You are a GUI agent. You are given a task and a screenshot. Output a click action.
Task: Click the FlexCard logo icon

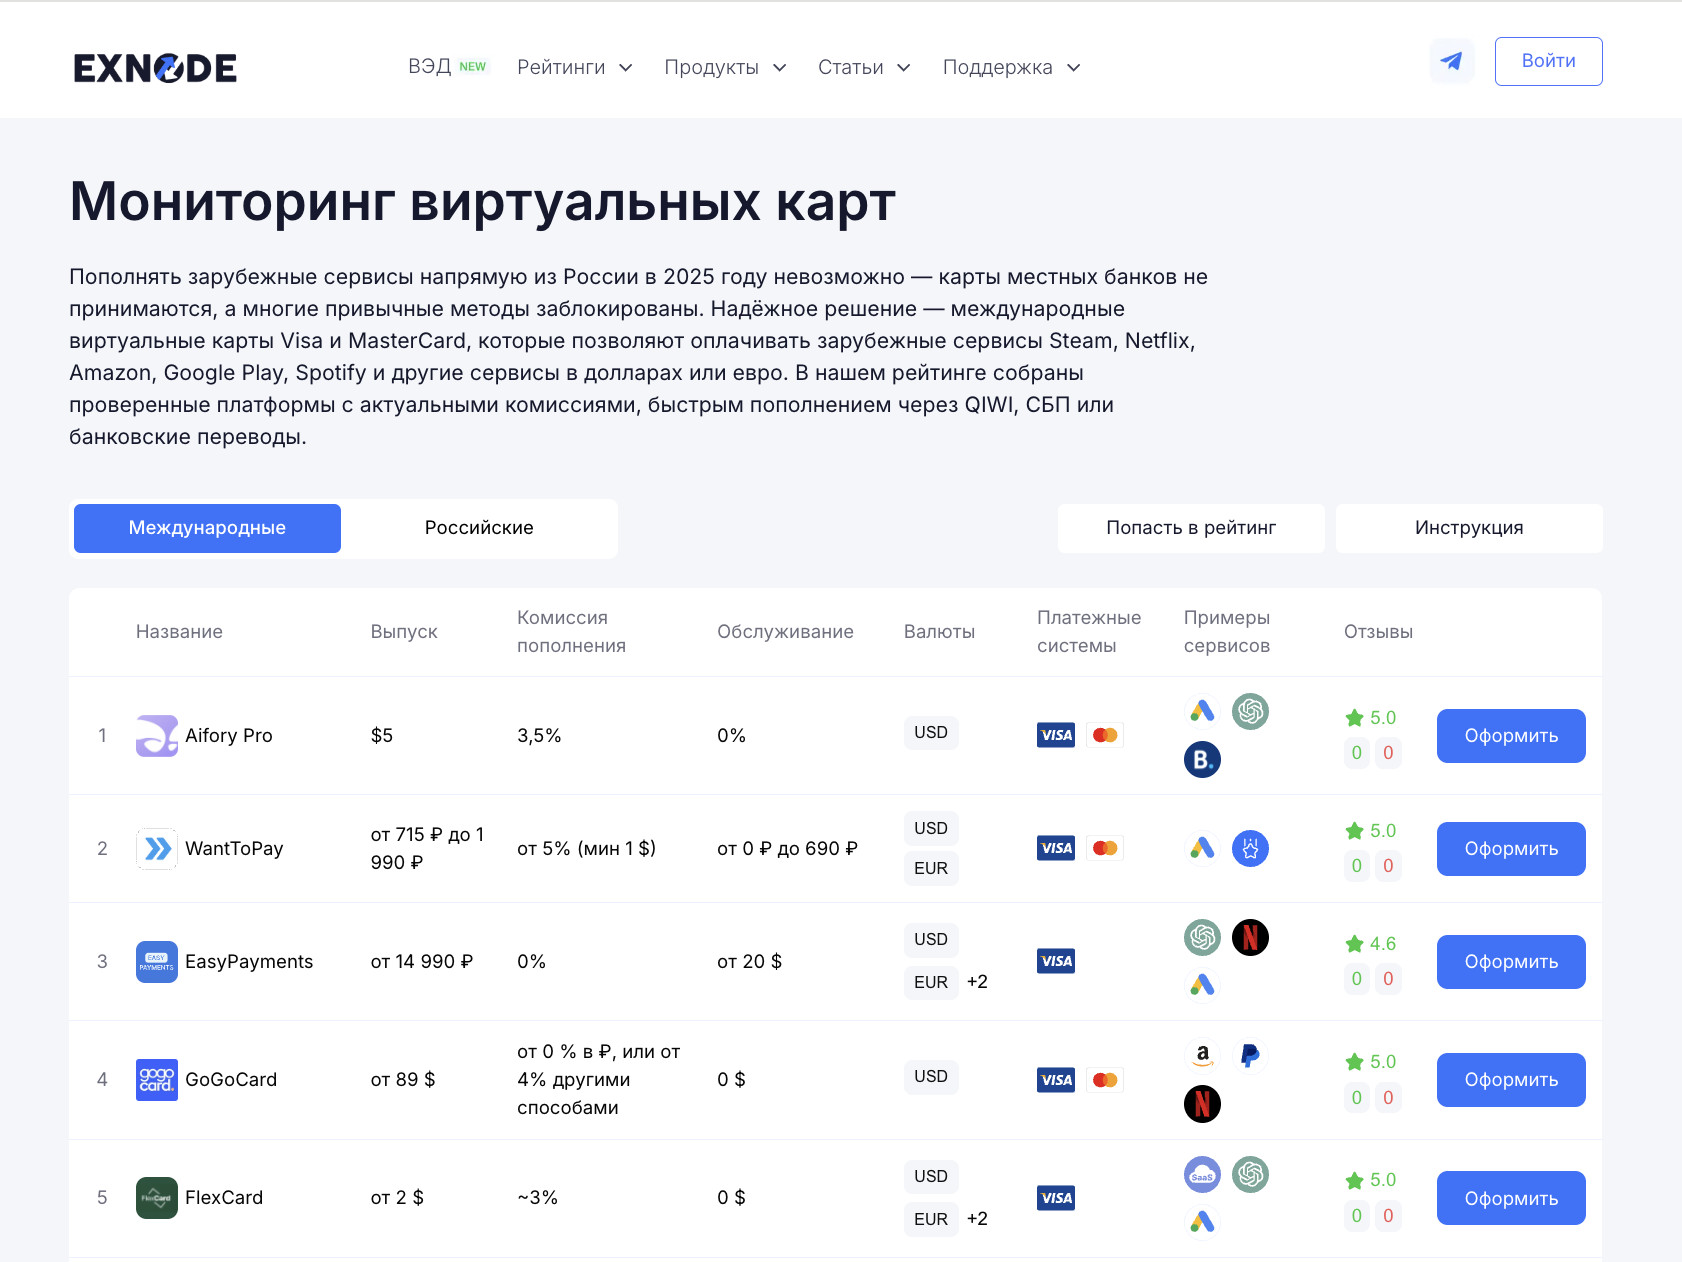(157, 1198)
